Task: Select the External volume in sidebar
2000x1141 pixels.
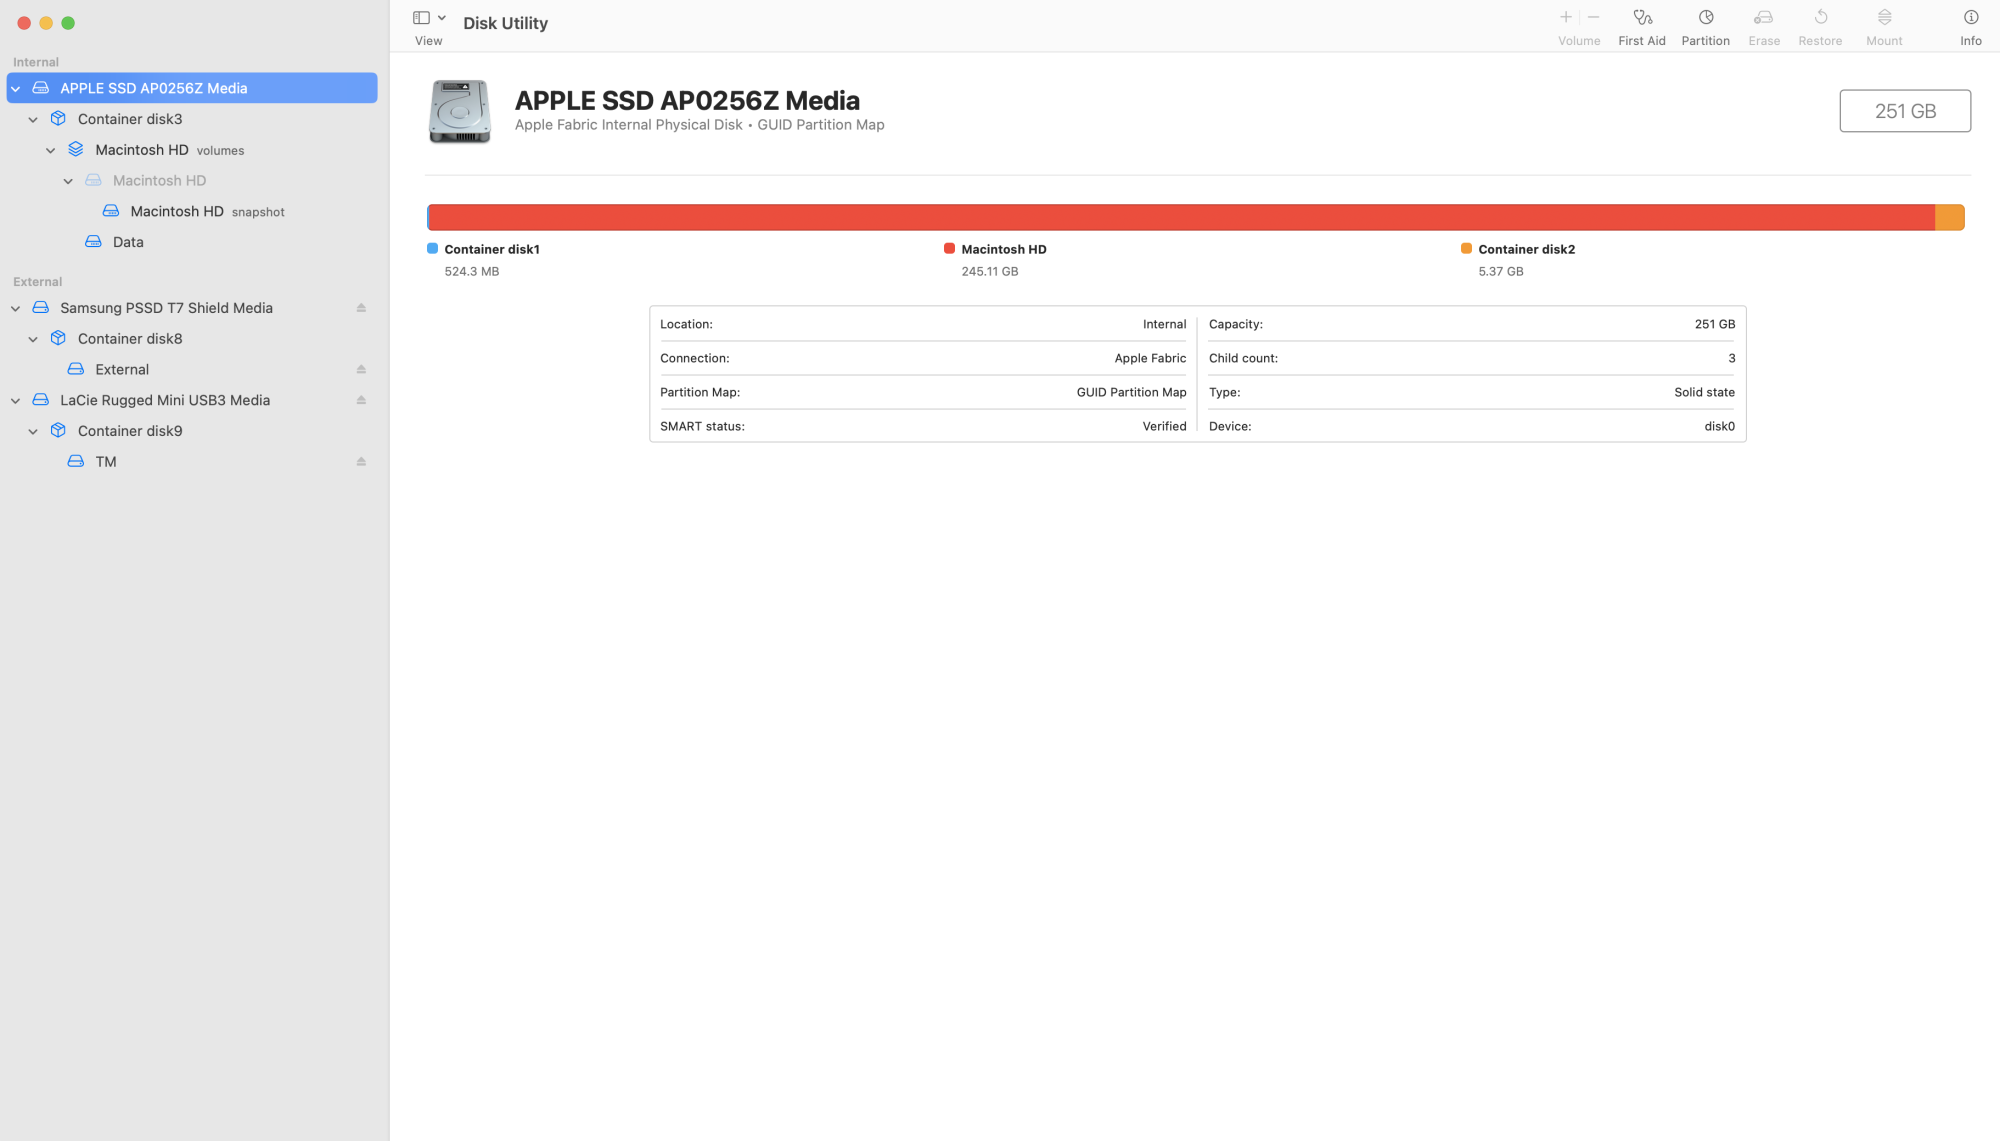Action: coord(122,370)
